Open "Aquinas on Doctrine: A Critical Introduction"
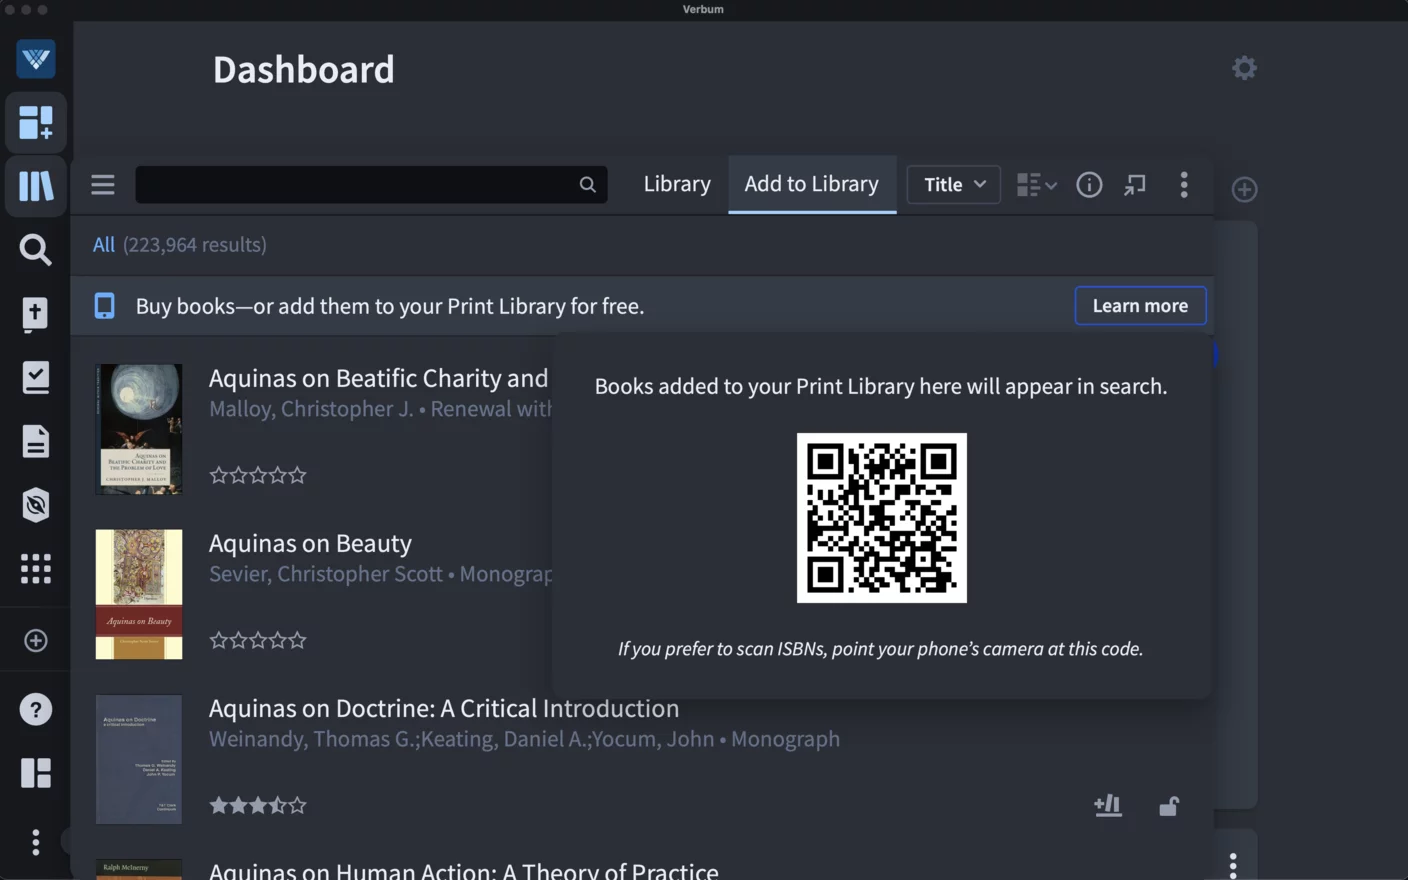 (444, 708)
